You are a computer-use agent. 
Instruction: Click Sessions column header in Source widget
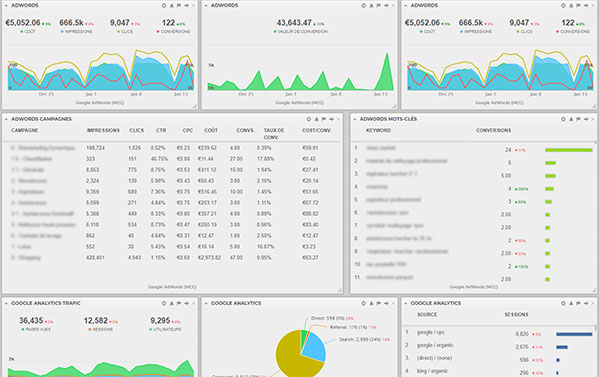tap(516, 315)
